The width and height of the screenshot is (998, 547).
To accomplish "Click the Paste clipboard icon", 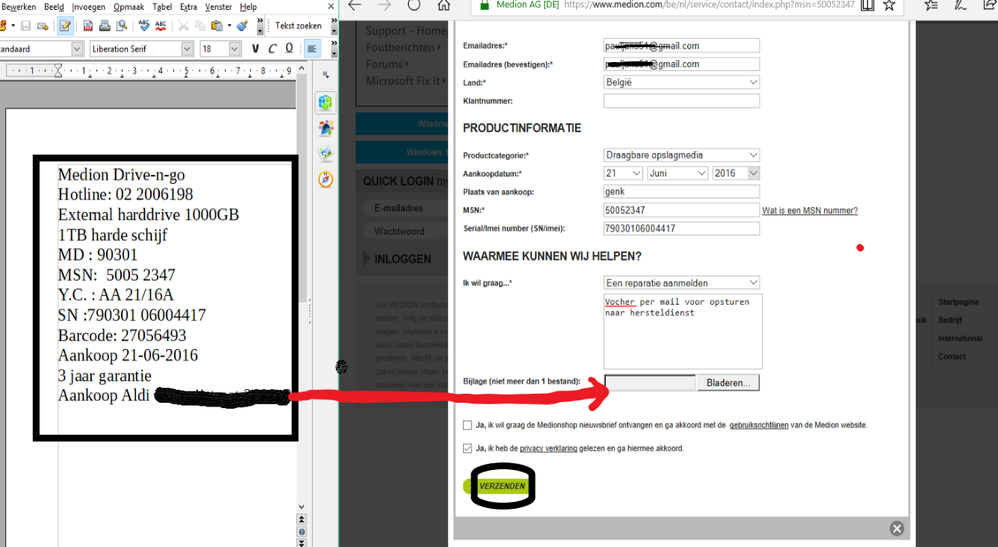I will [x=216, y=26].
